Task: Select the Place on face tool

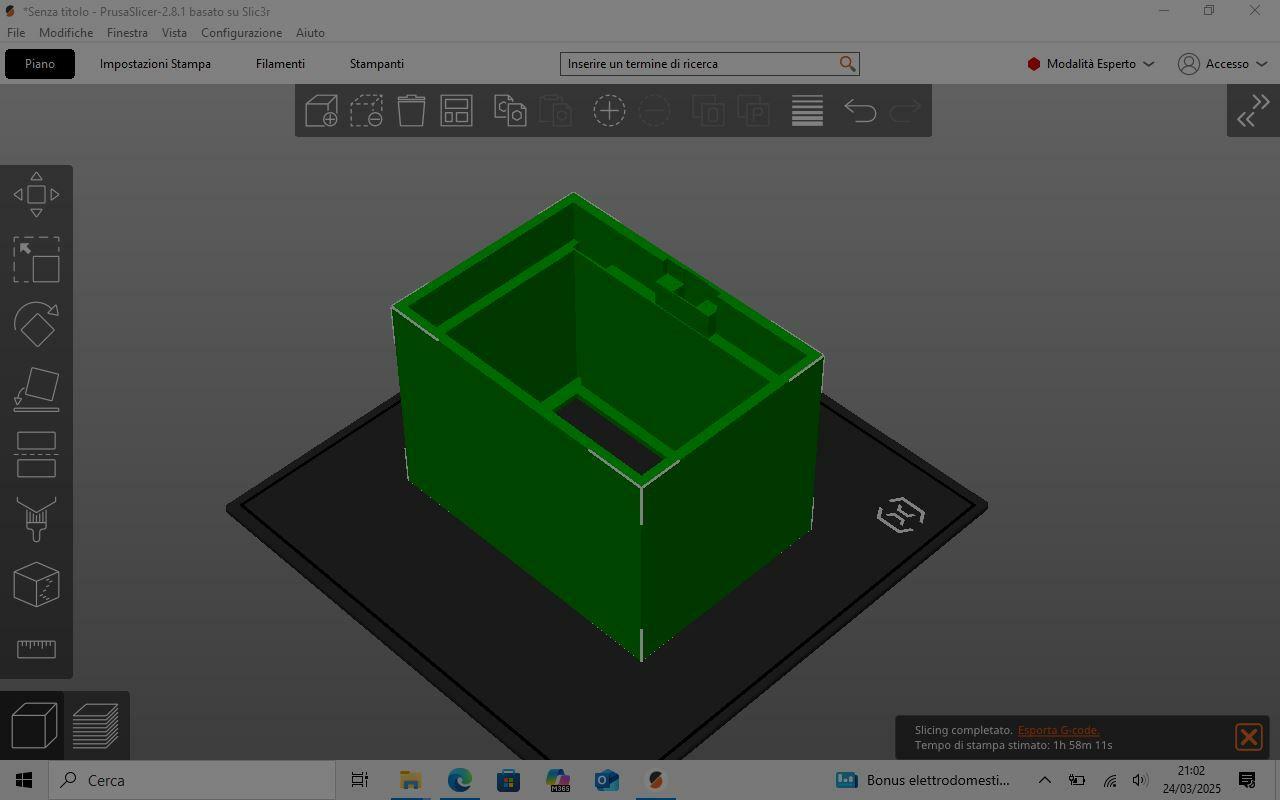Action: point(36,389)
